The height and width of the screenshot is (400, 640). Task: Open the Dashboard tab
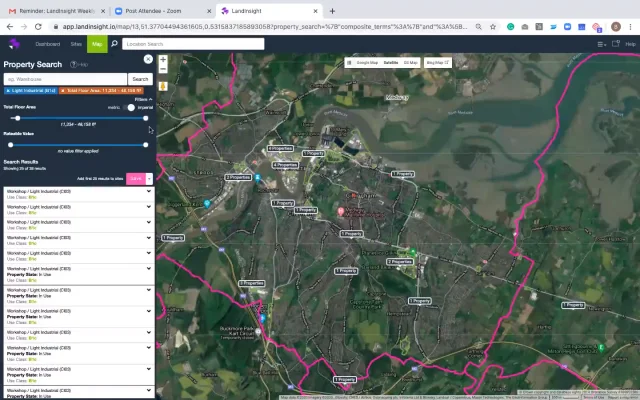coord(47,44)
